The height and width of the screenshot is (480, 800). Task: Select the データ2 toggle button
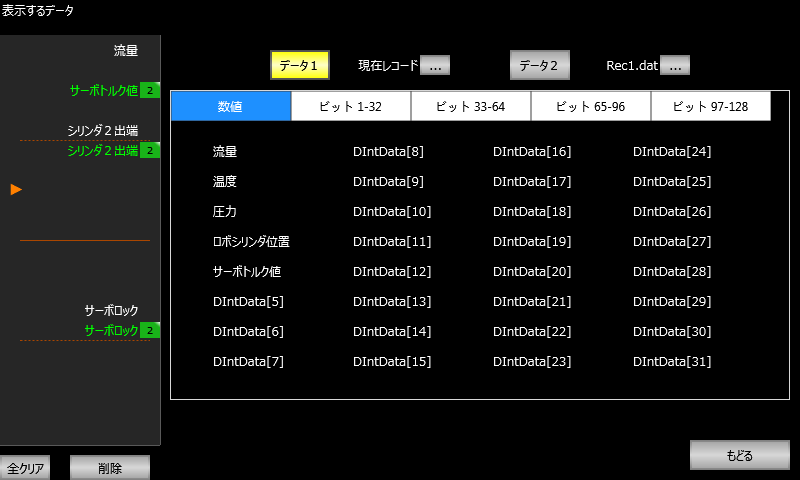coord(539,65)
